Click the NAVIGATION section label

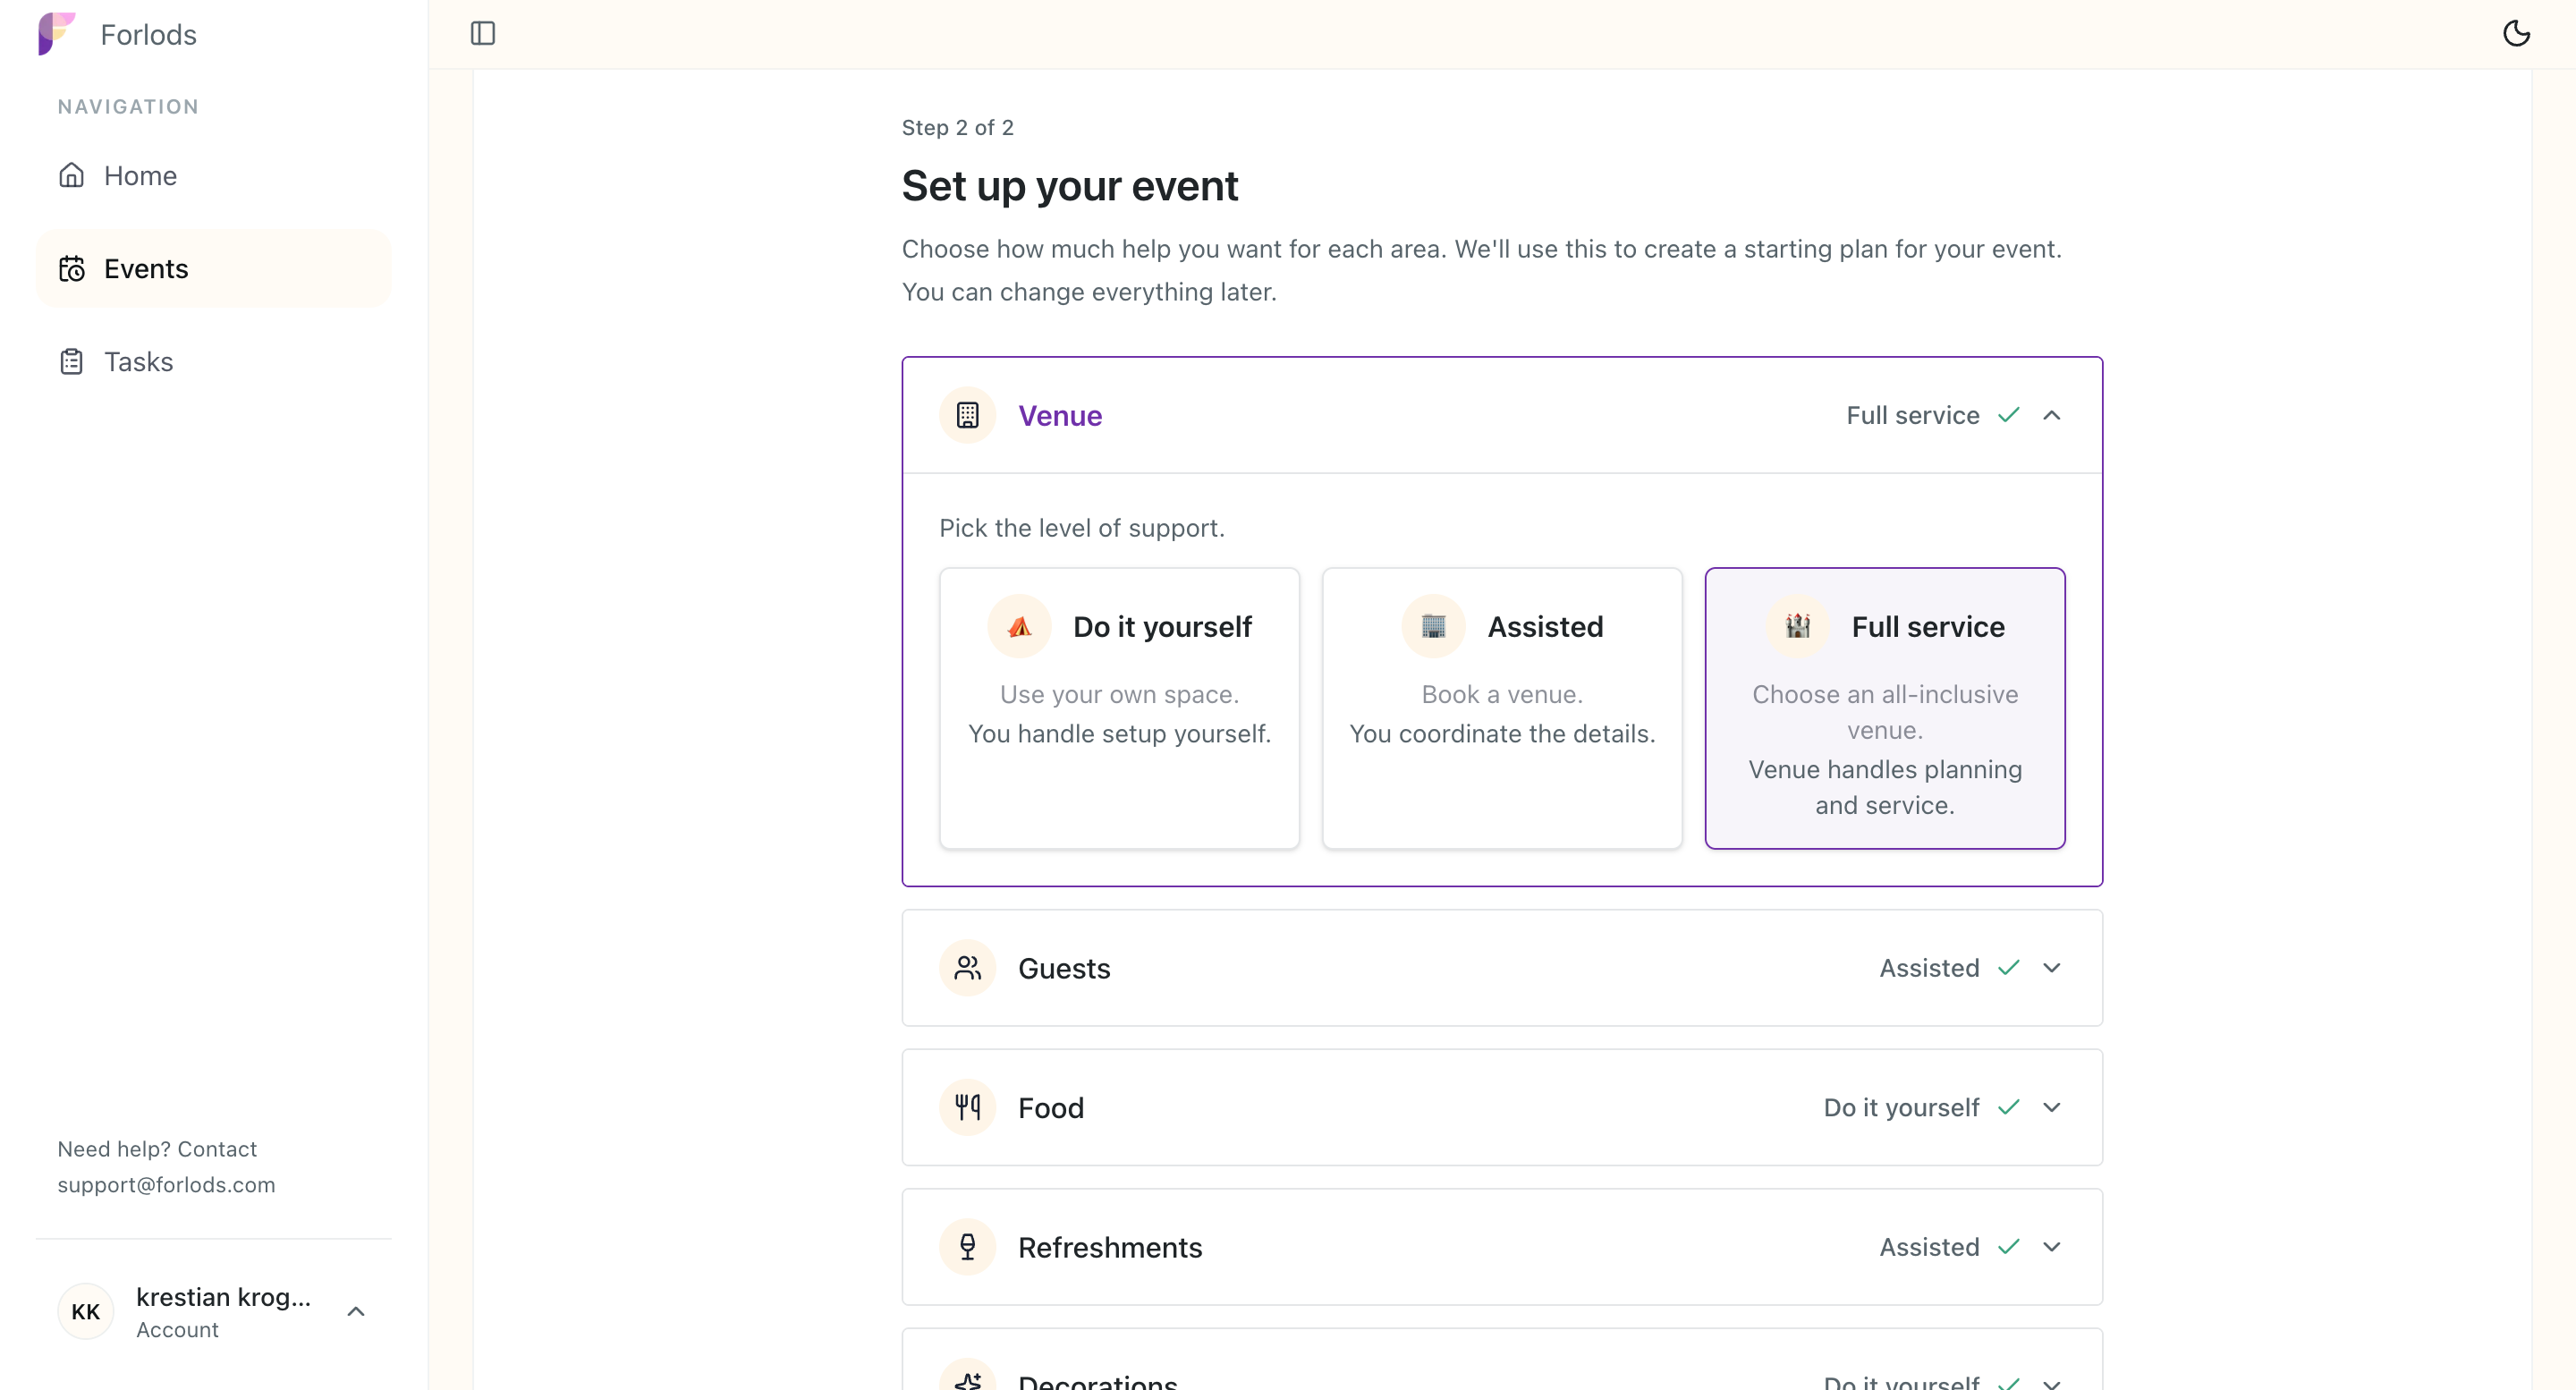[128, 107]
